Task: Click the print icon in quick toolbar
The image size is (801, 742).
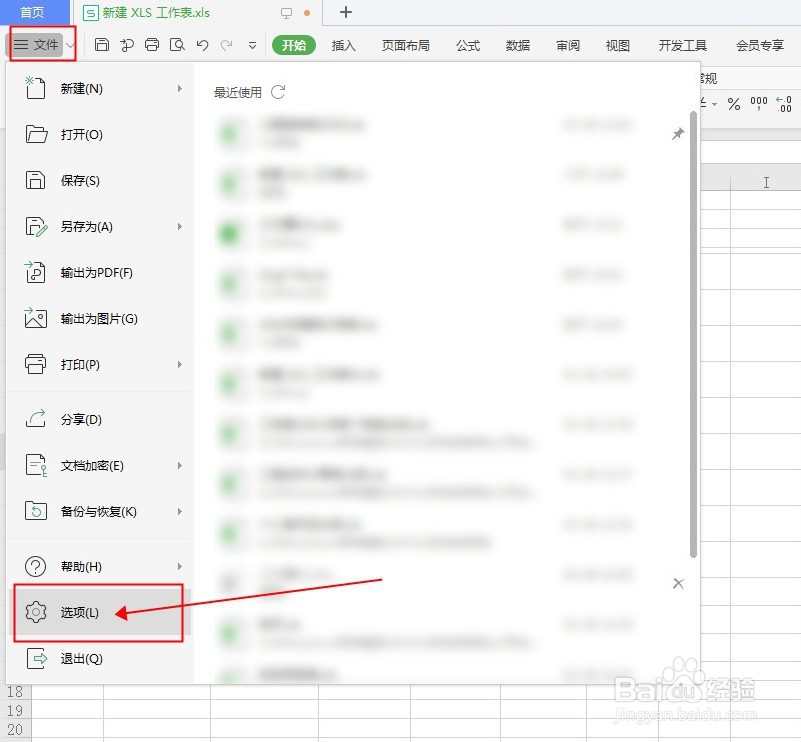Action: pyautogui.click(x=152, y=45)
